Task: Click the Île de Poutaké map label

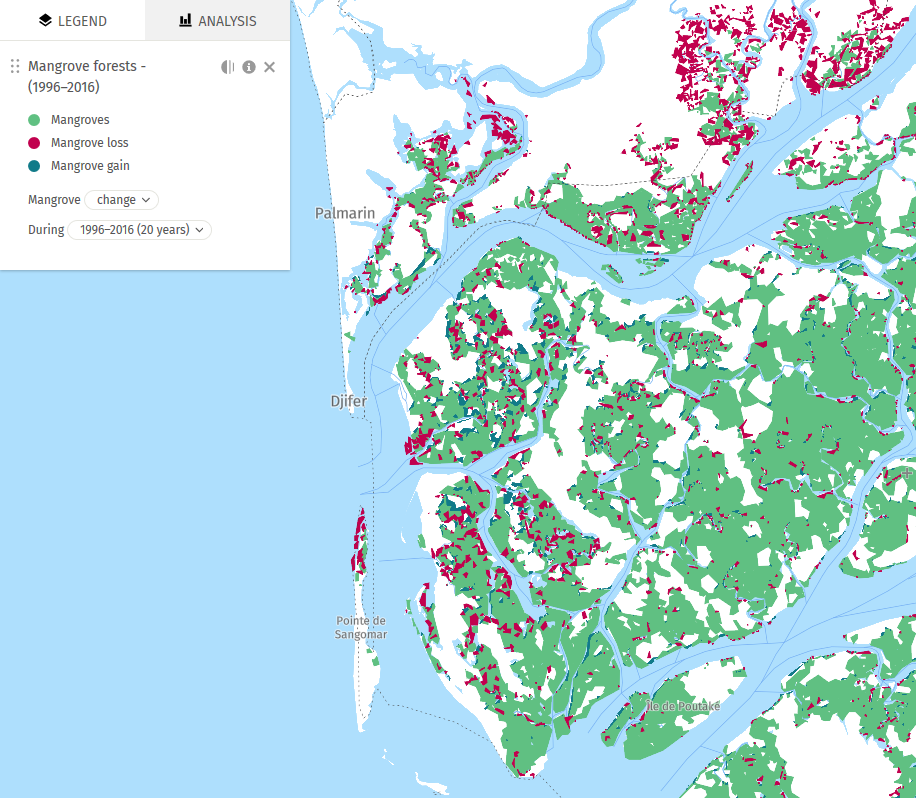Action: pos(682,706)
